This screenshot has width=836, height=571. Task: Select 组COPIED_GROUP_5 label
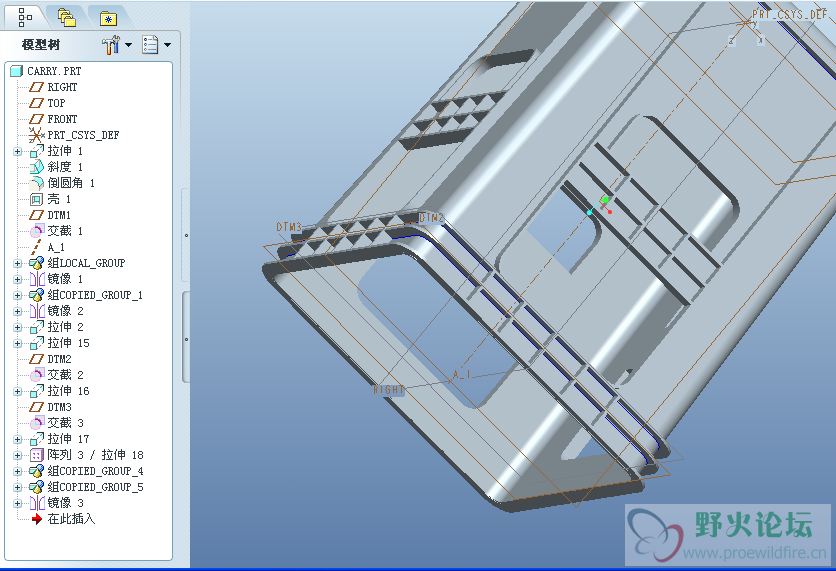pos(95,487)
